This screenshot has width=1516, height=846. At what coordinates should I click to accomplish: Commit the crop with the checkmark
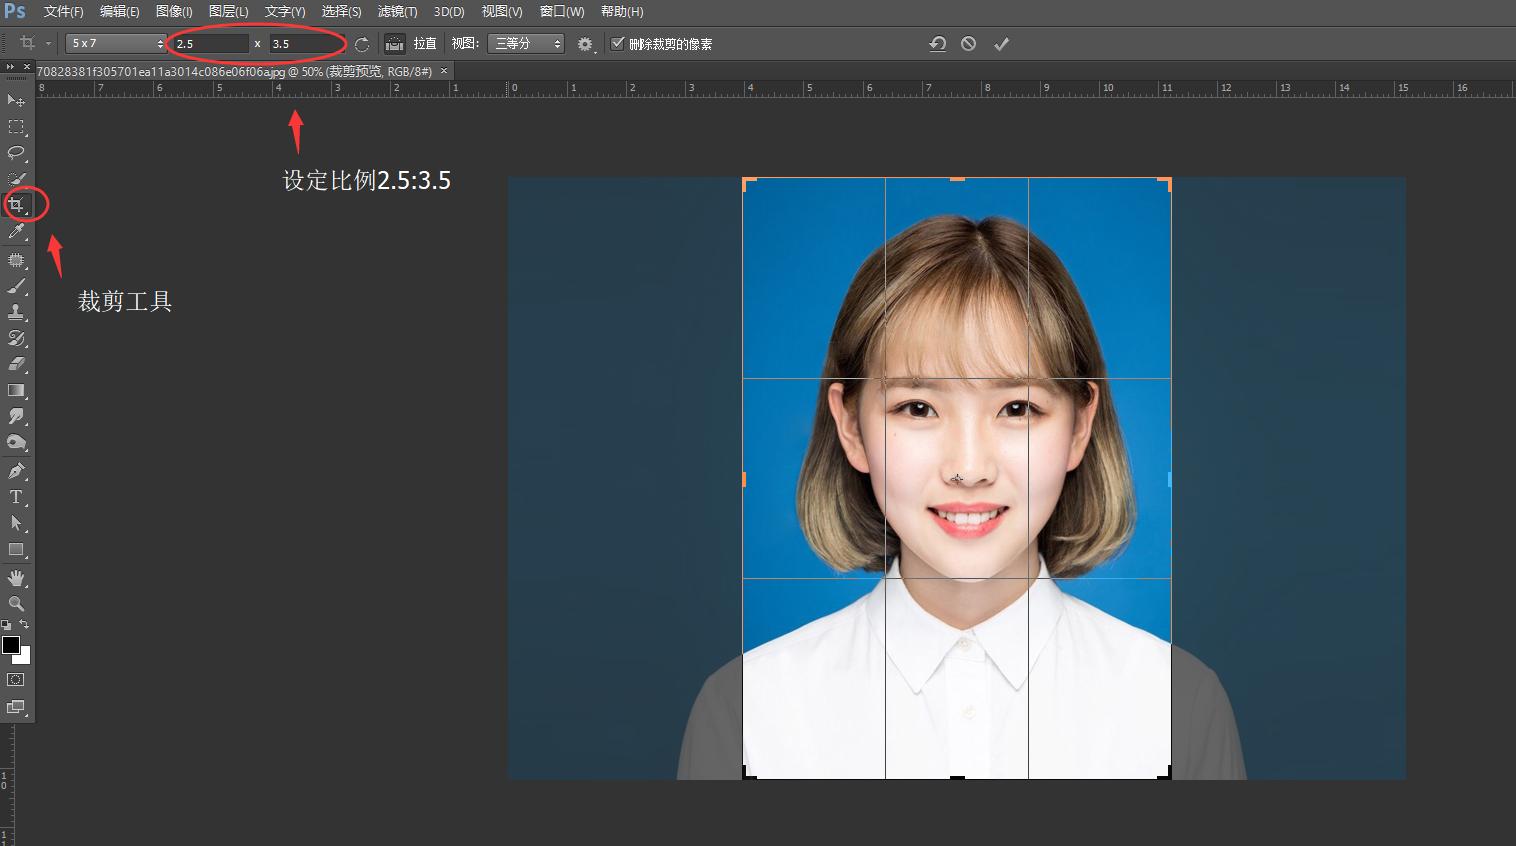(x=1002, y=43)
